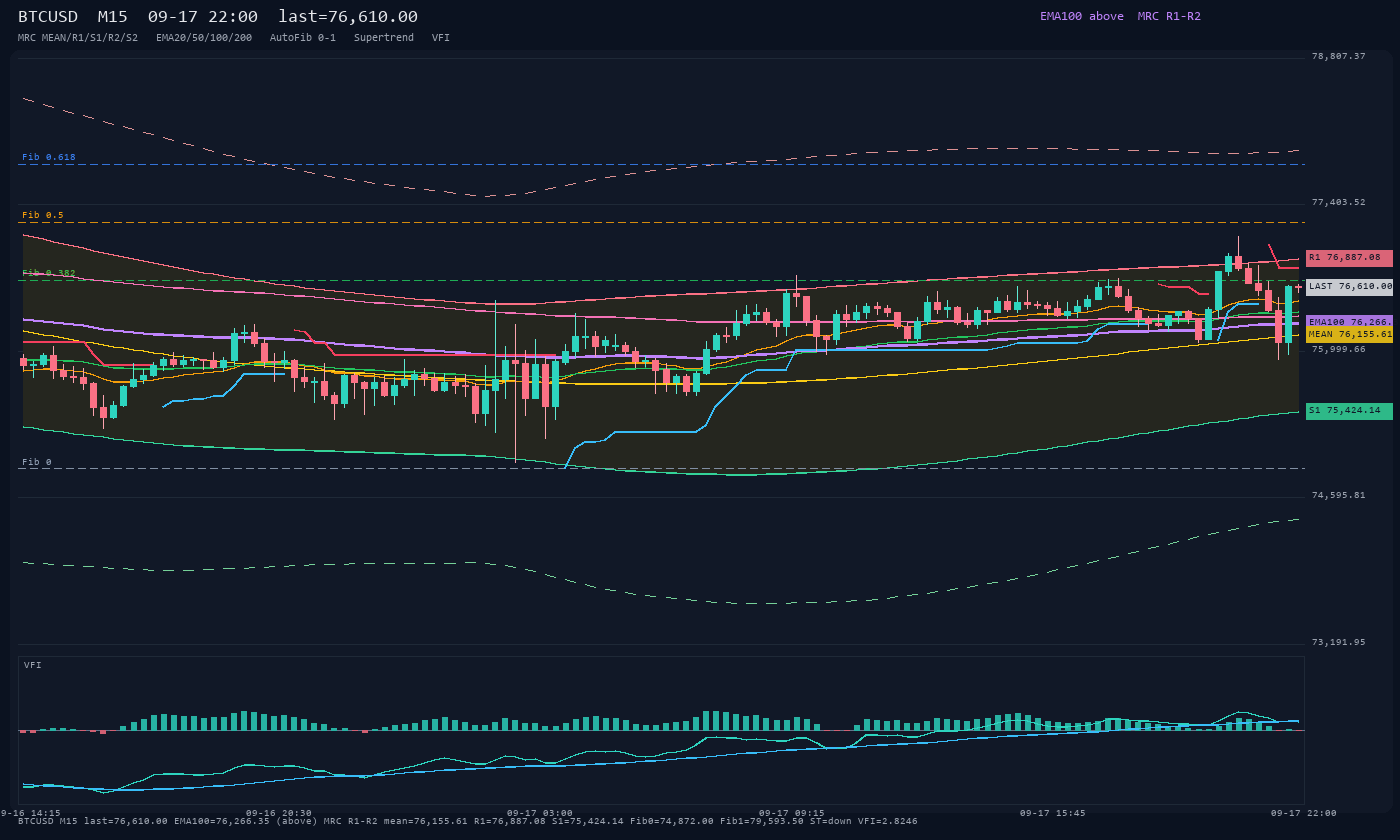The width and height of the screenshot is (1400, 840).
Task: Click the 75,999.66 price axis label
Action: click(x=1338, y=349)
